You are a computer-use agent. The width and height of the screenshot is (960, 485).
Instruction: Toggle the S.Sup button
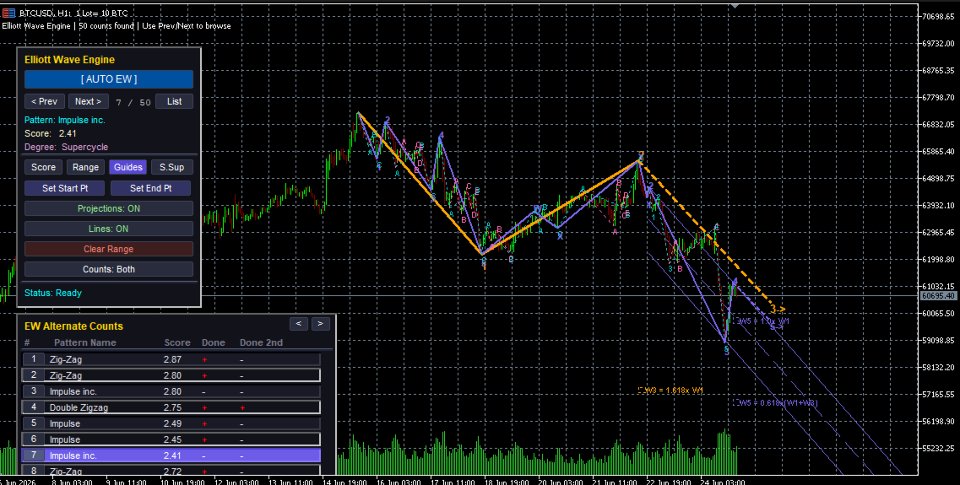pos(171,167)
